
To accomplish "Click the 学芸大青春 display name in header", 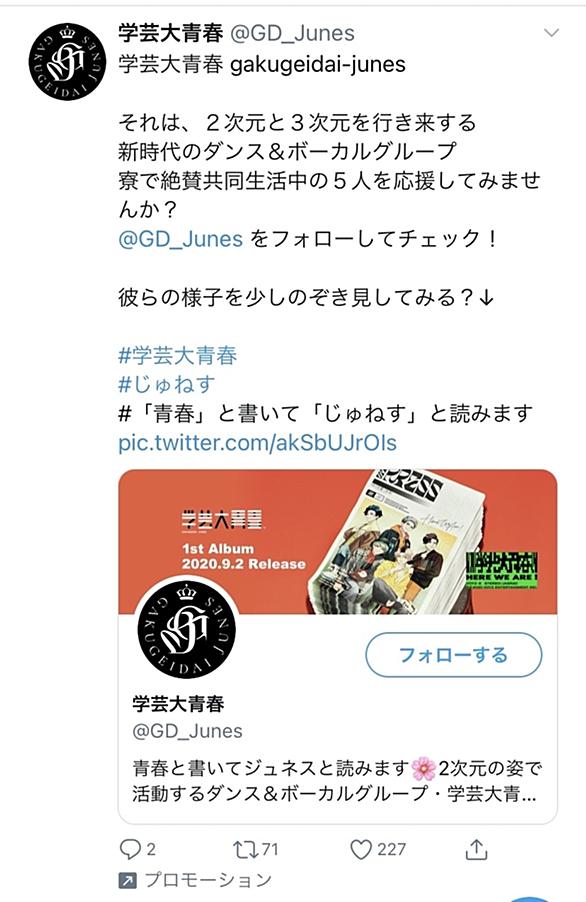I will pyautogui.click(x=171, y=33).
